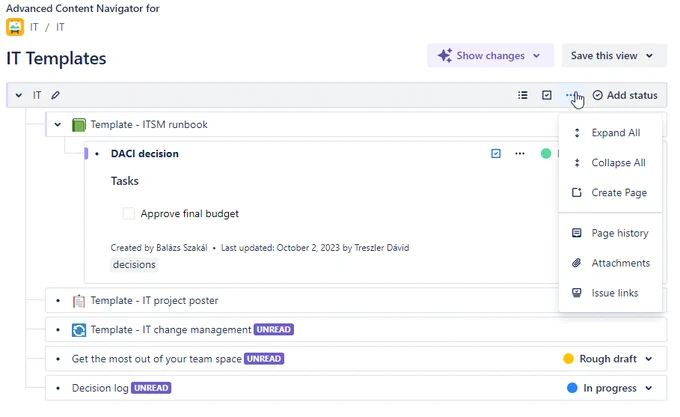
Task: Click the sparkle icon on Show changes
Action: 445,55
